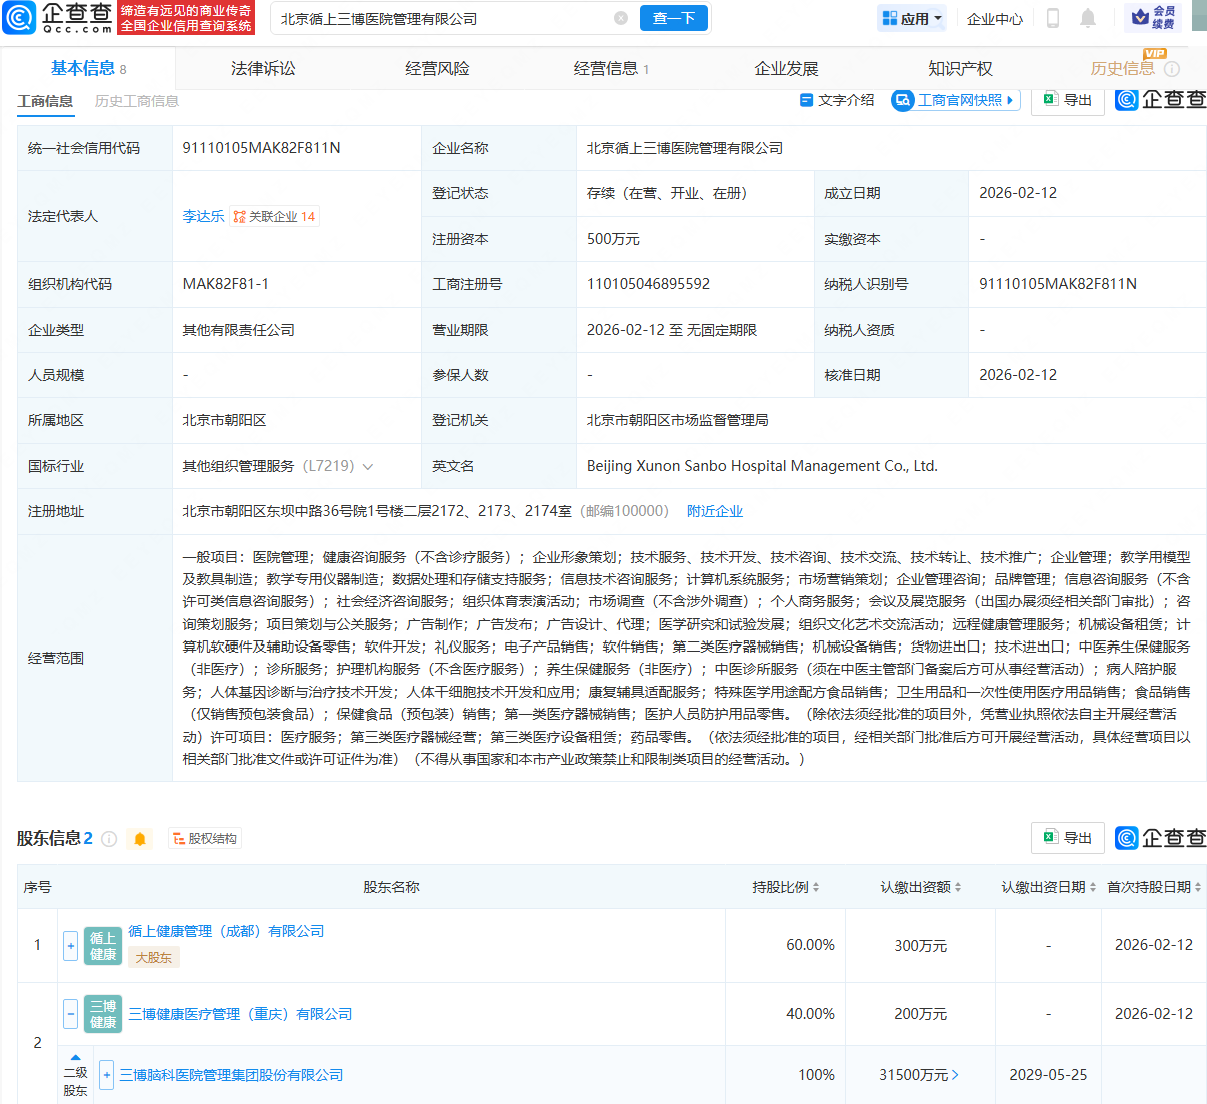Collapse 三博健康医疗管理 shareholder row with minus button

click(x=70, y=1013)
